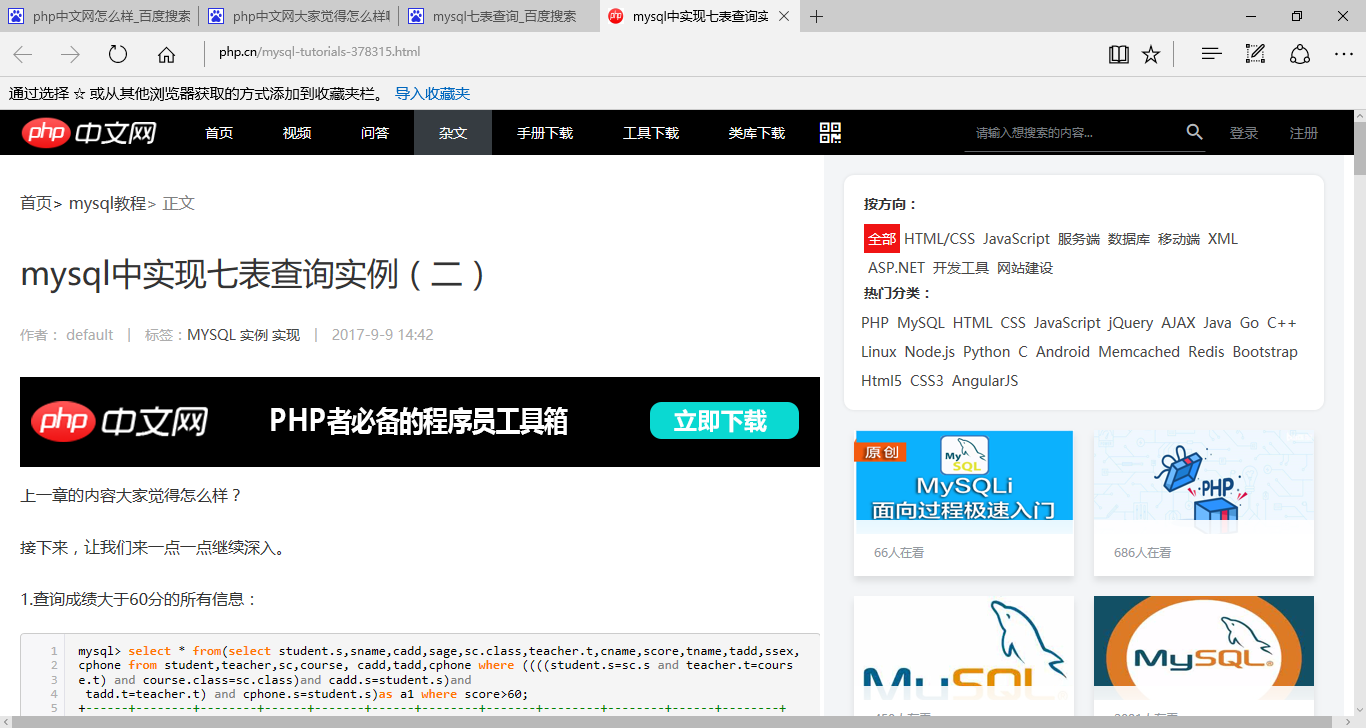The image size is (1366, 728).
Task: Open the jQuery hot category
Action: click(x=1131, y=323)
